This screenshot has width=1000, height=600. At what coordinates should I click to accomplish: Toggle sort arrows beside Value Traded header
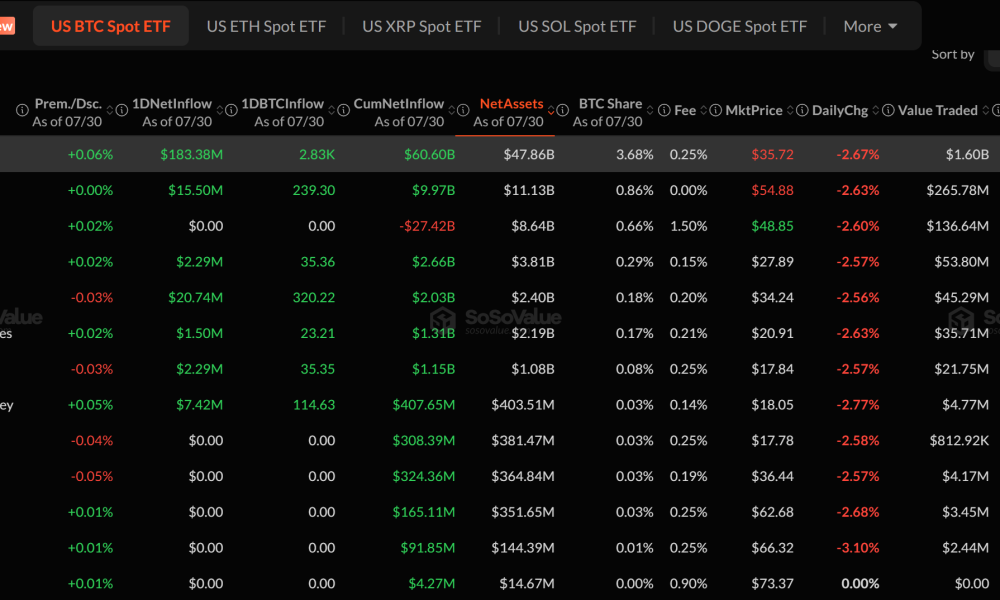(986, 110)
